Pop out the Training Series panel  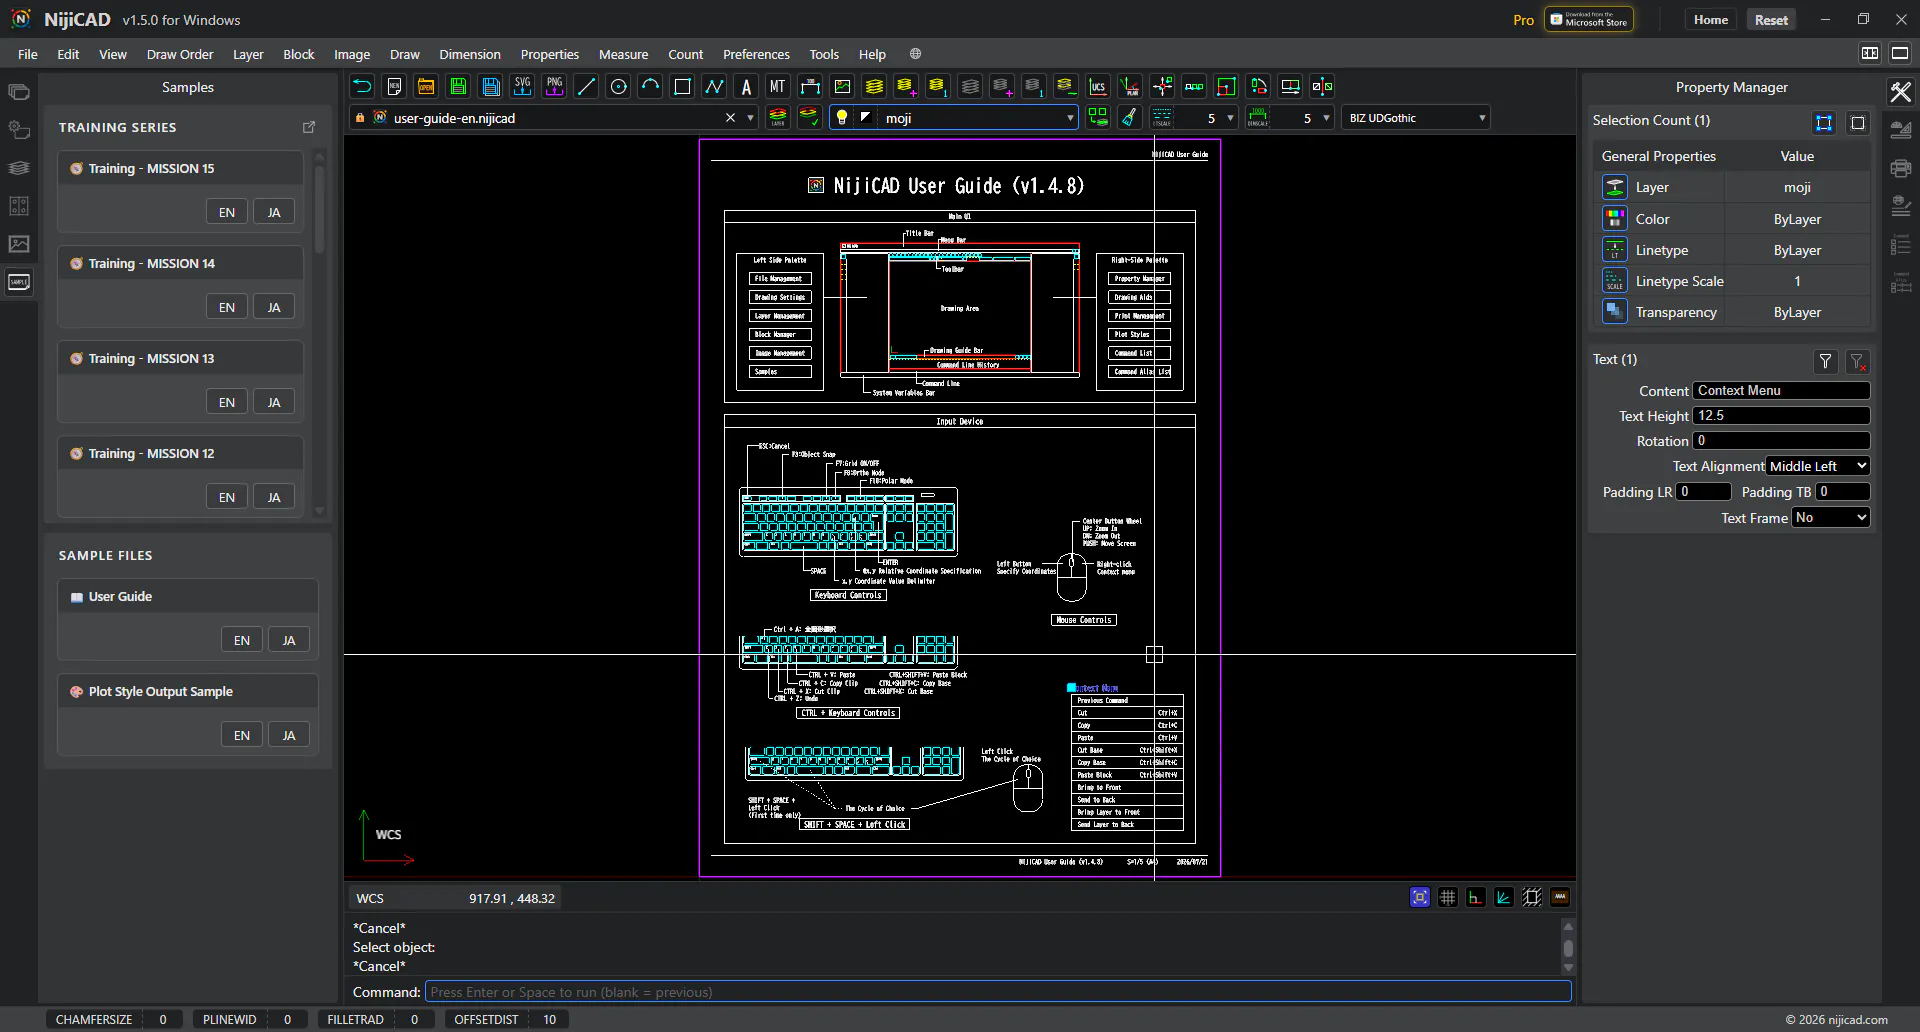tap(309, 127)
